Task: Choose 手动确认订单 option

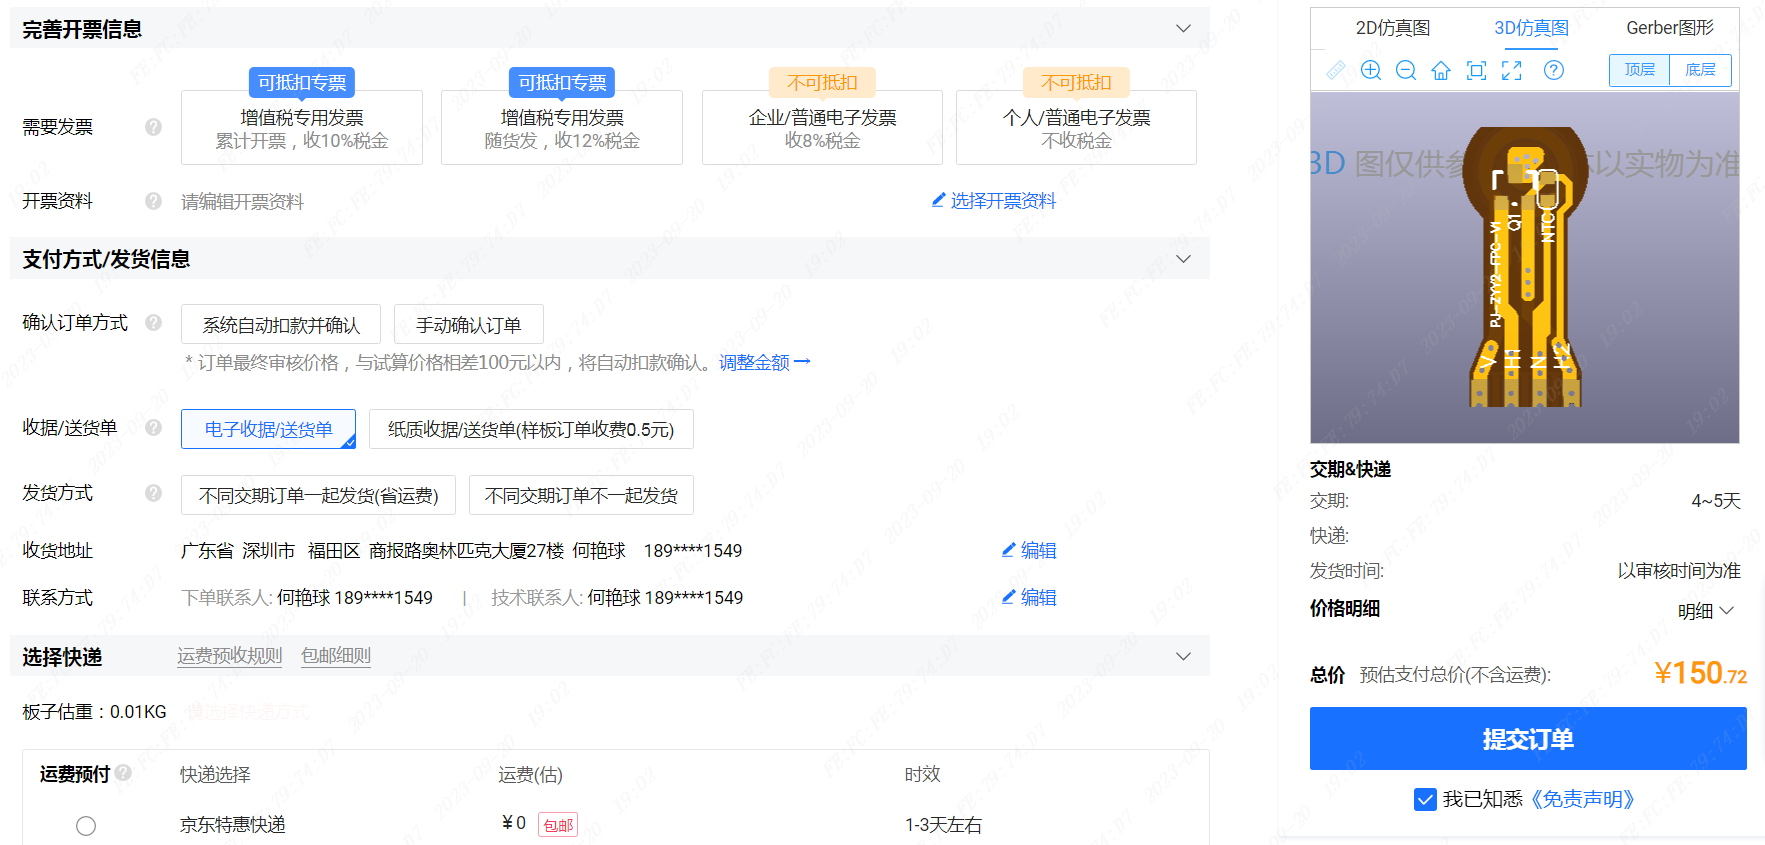Action: pyautogui.click(x=468, y=325)
